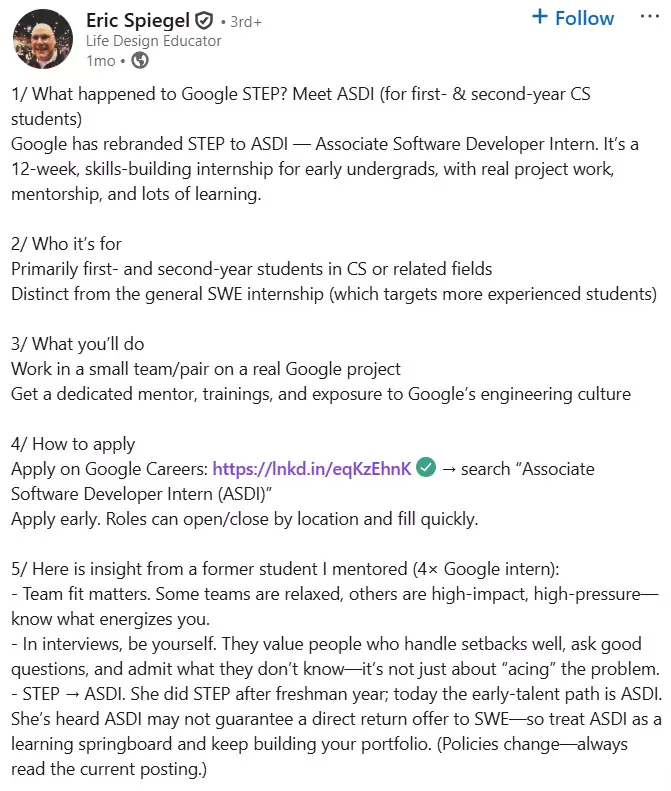The image size is (671, 791).
Task: Click the 1mo post timestamp
Action: 101,61
